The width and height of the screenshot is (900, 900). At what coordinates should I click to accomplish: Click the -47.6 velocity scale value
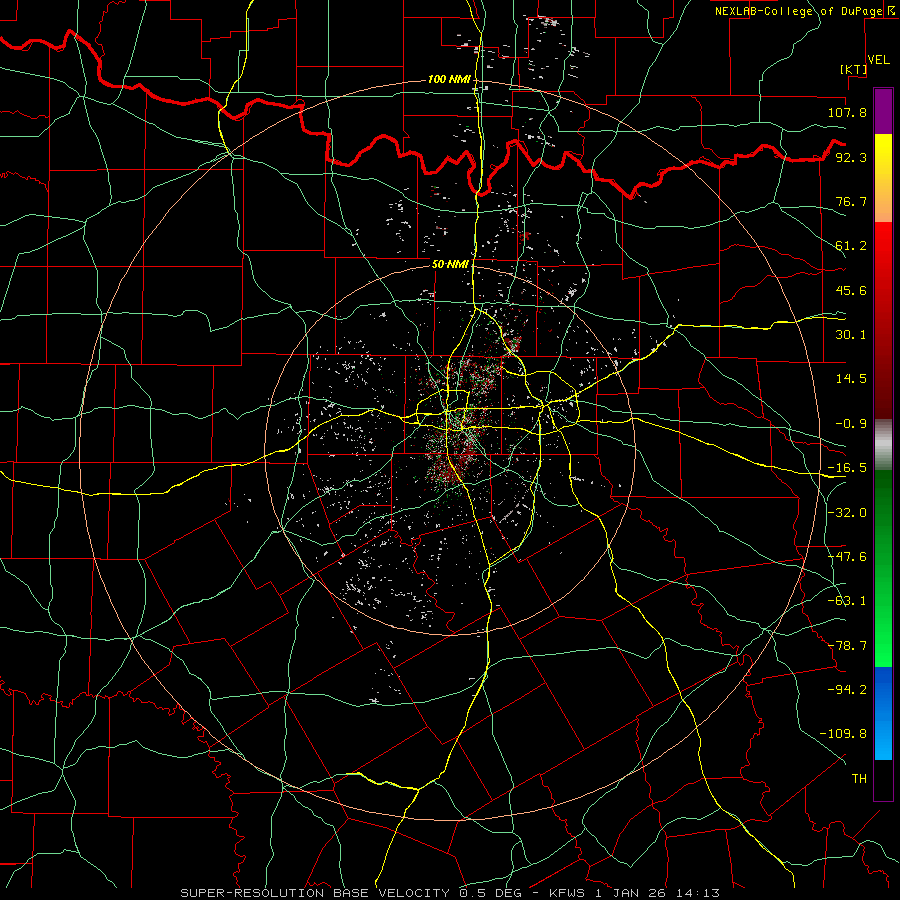click(847, 557)
